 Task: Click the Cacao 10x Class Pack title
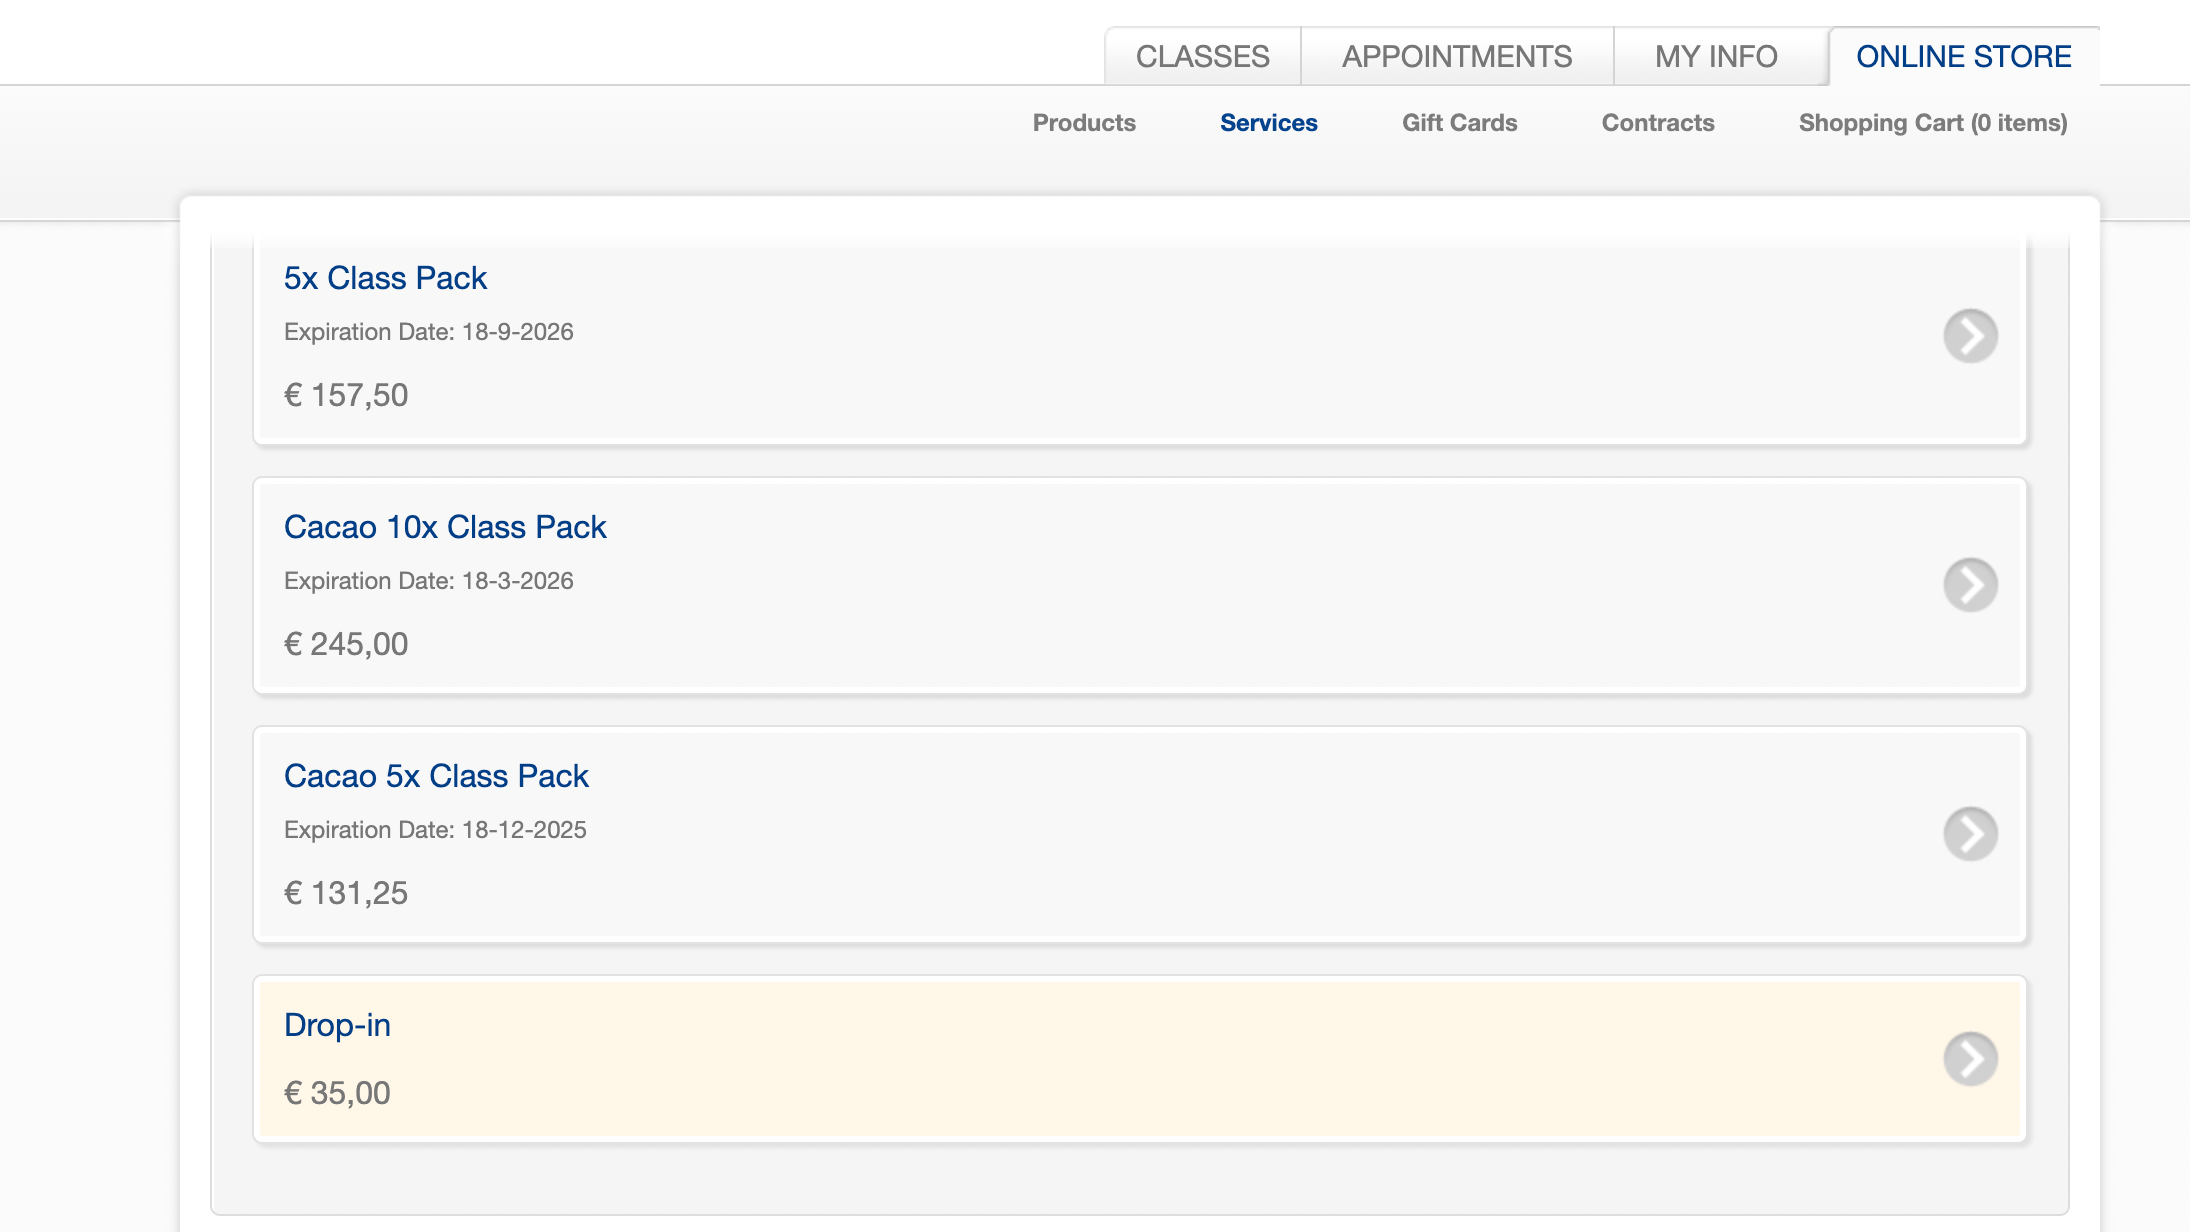pos(445,527)
